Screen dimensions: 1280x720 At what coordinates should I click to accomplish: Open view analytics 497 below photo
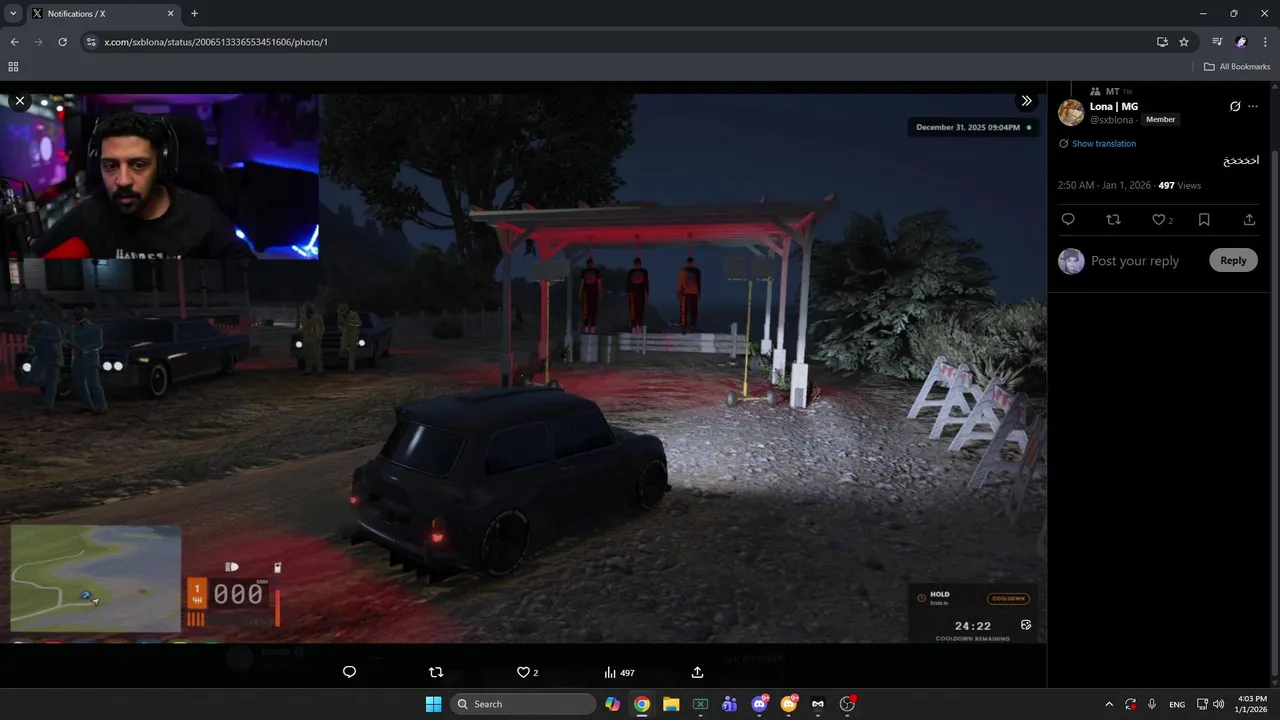point(619,673)
